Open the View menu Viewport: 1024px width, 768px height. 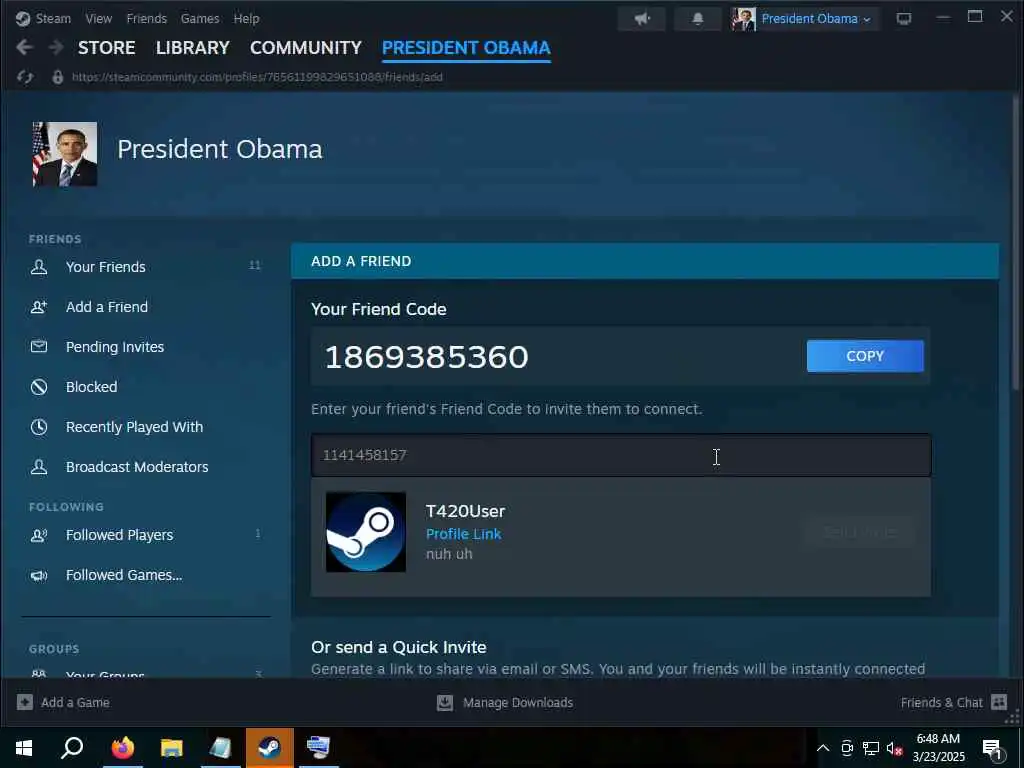tap(99, 18)
